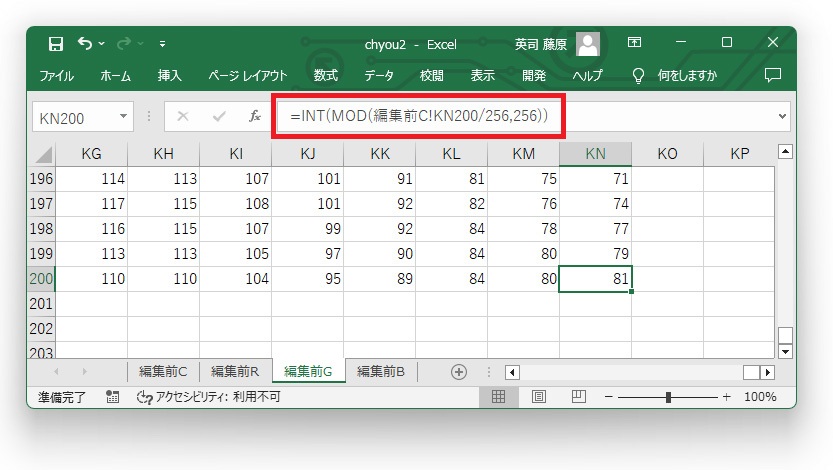Select column header KJ
This screenshot has height=470, width=833.
[308, 154]
